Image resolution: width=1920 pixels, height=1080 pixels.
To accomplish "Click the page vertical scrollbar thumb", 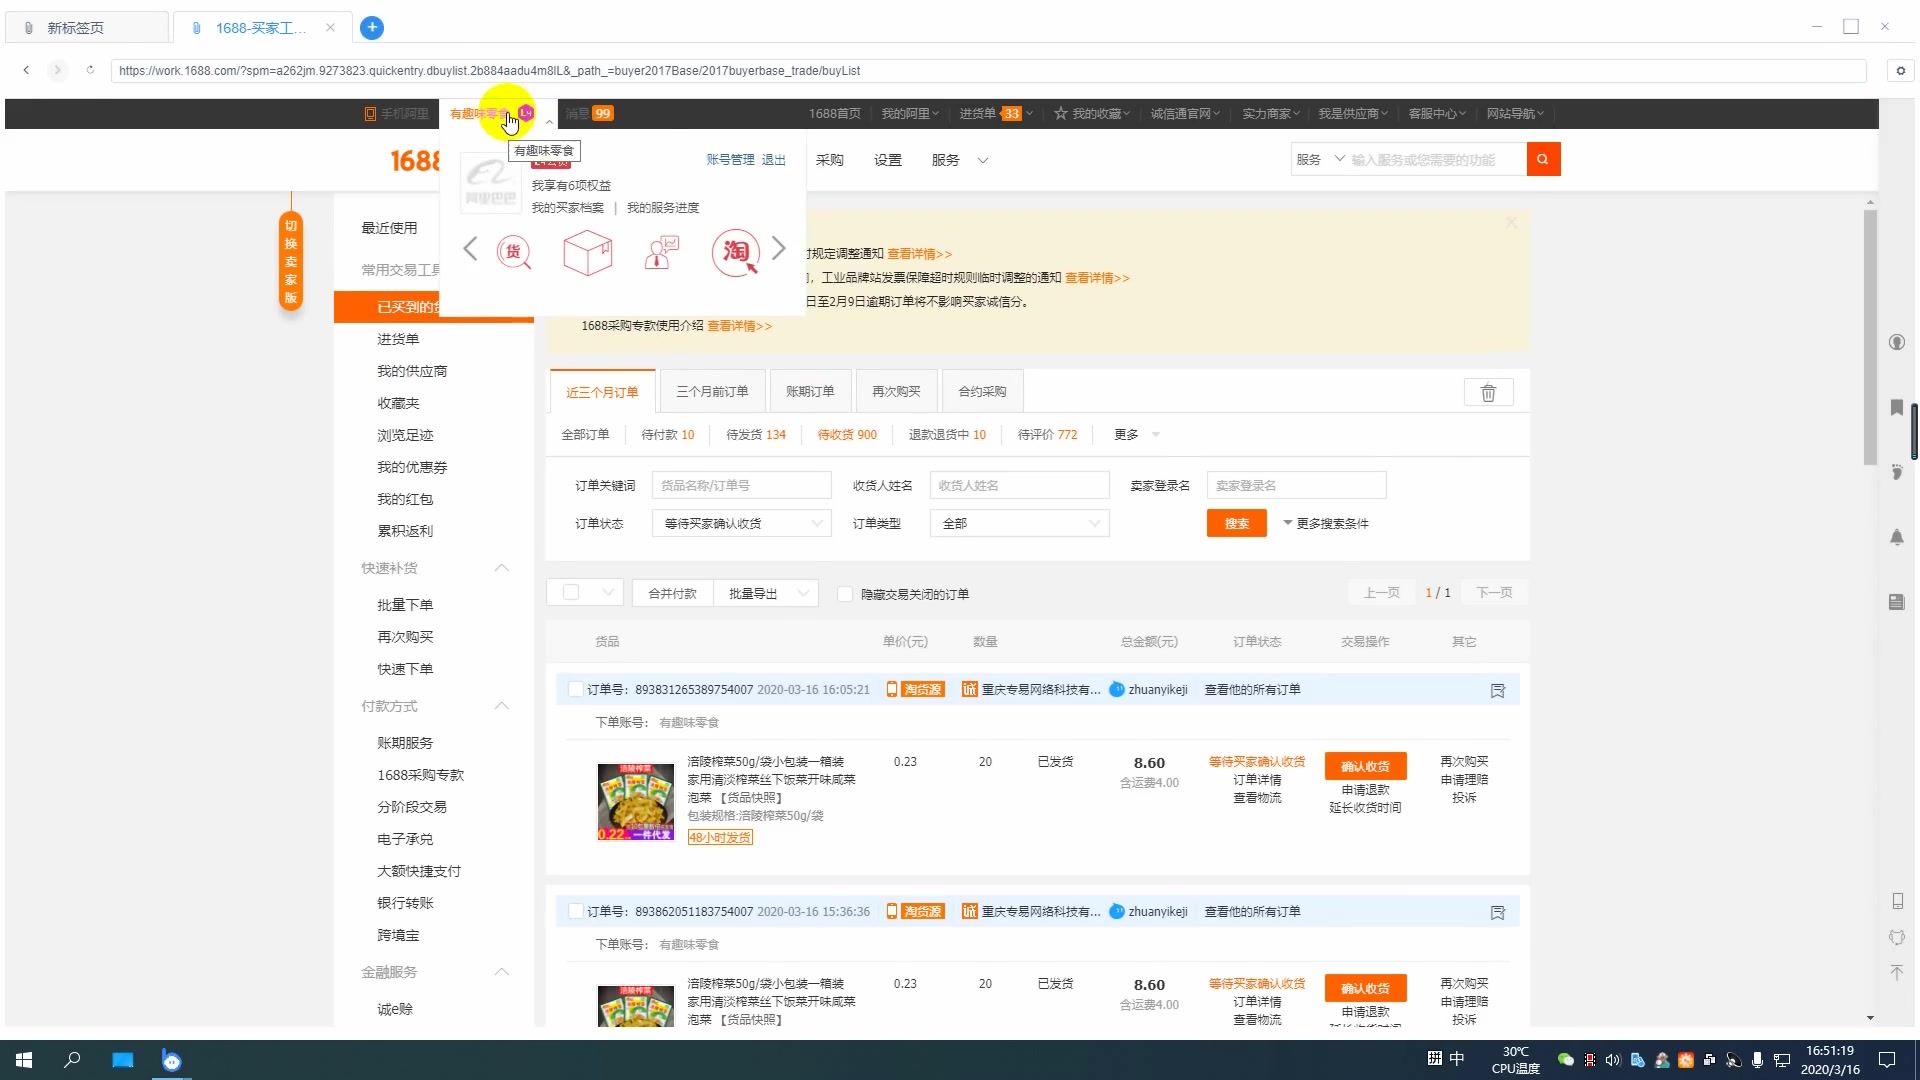I will click(1870, 336).
